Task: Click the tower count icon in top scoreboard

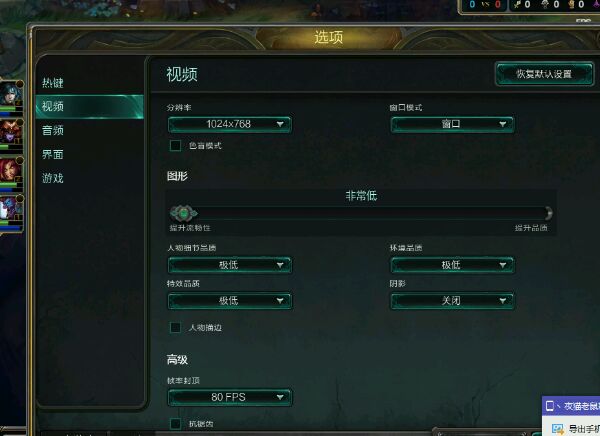Action: [545, 5]
